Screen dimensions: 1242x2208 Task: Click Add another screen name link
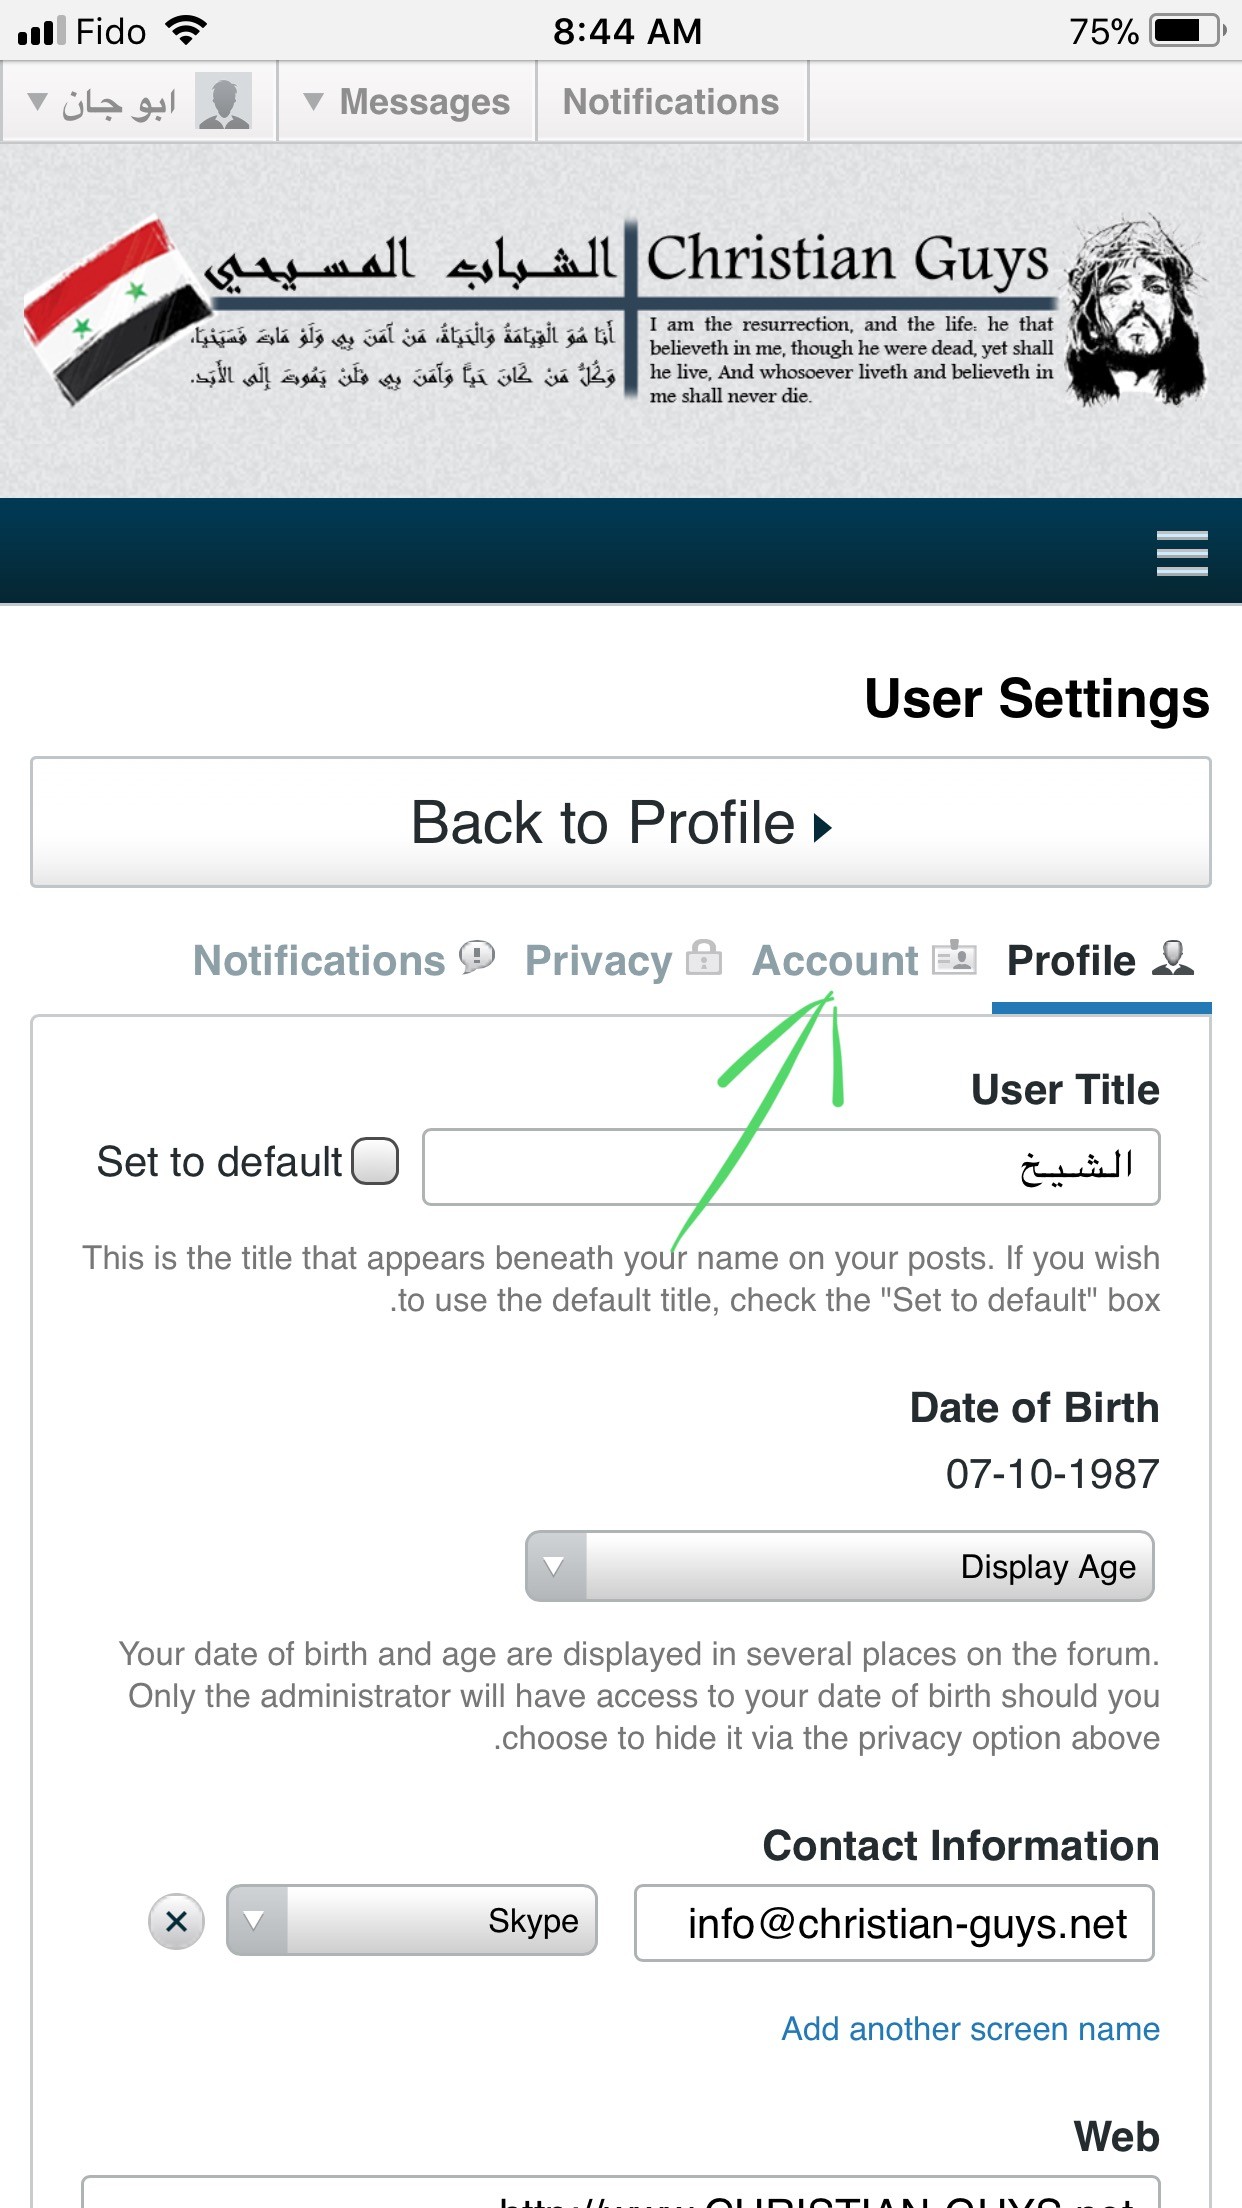(970, 2029)
